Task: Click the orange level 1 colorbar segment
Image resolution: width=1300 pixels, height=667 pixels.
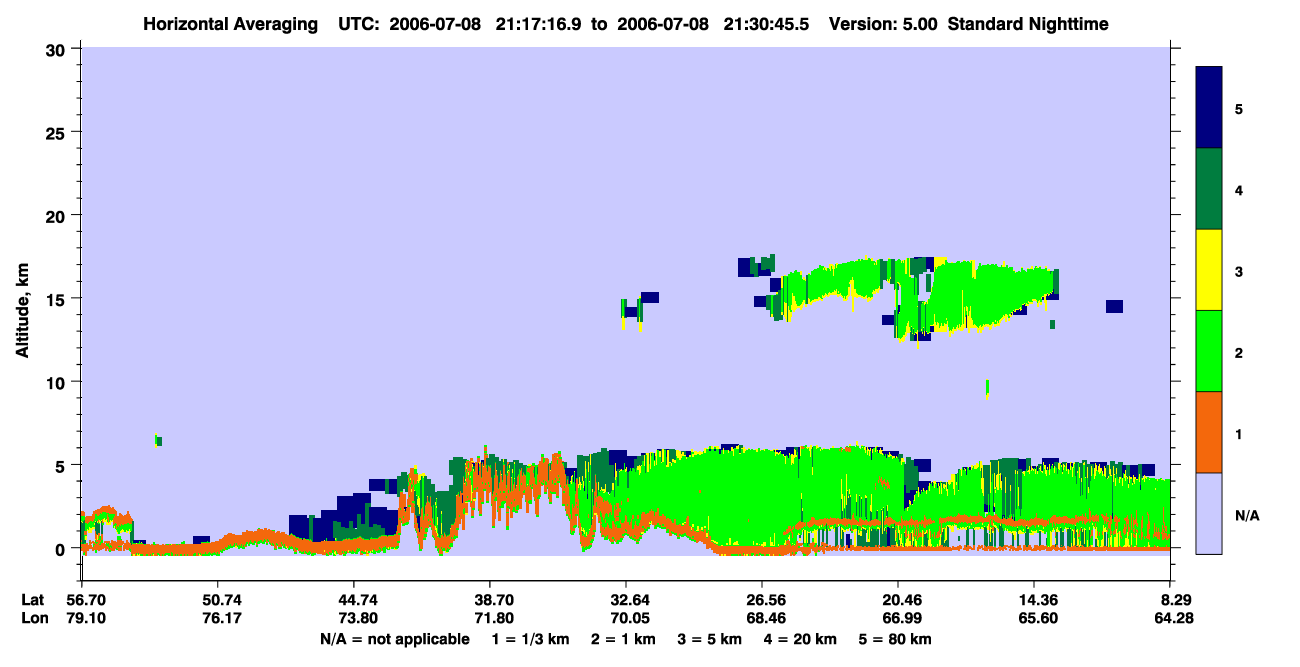Action: [x=1209, y=432]
